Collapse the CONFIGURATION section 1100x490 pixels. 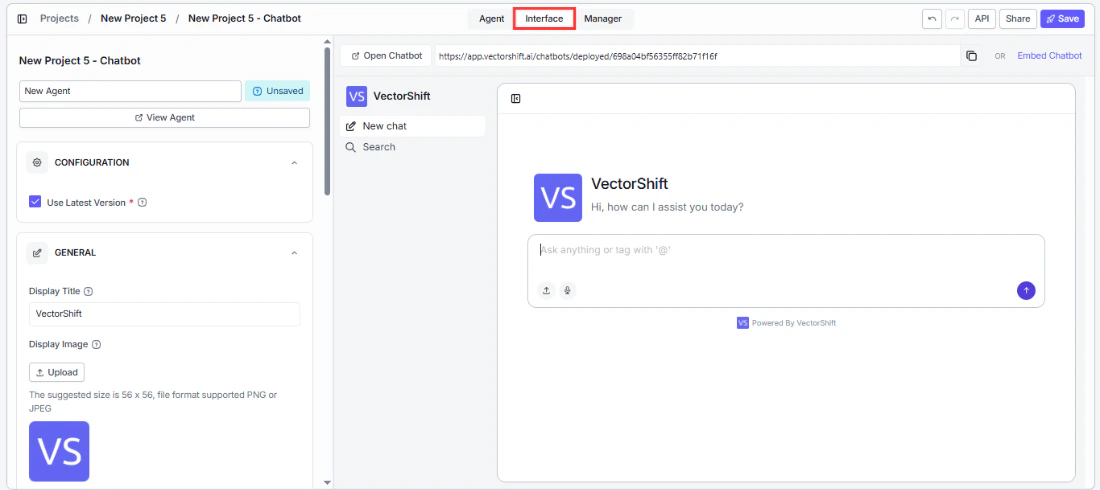(x=295, y=162)
